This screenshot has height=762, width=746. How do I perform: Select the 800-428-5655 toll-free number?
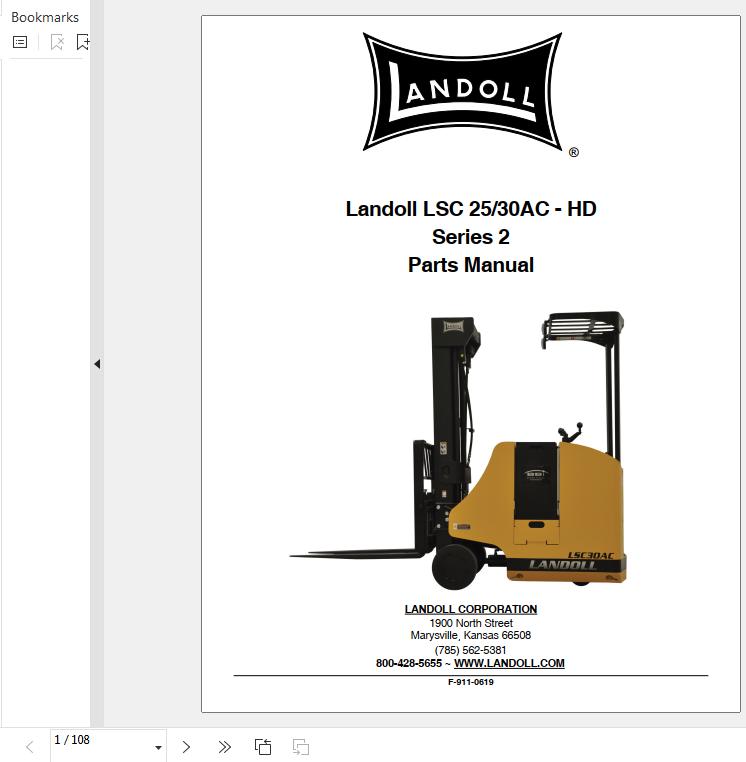[x=409, y=663]
